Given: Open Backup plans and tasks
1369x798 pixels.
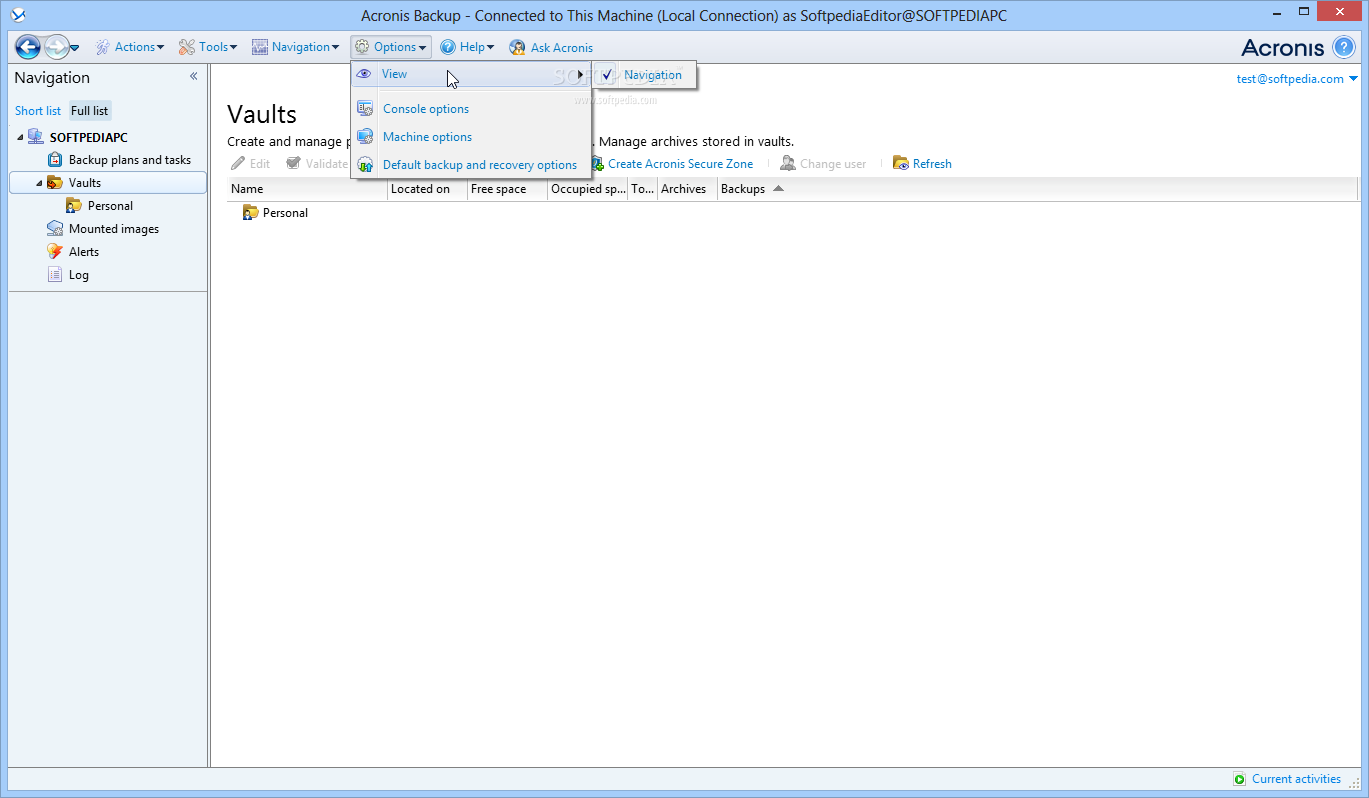Looking at the screenshot, I should pyautogui.click(x=130, y=160).
